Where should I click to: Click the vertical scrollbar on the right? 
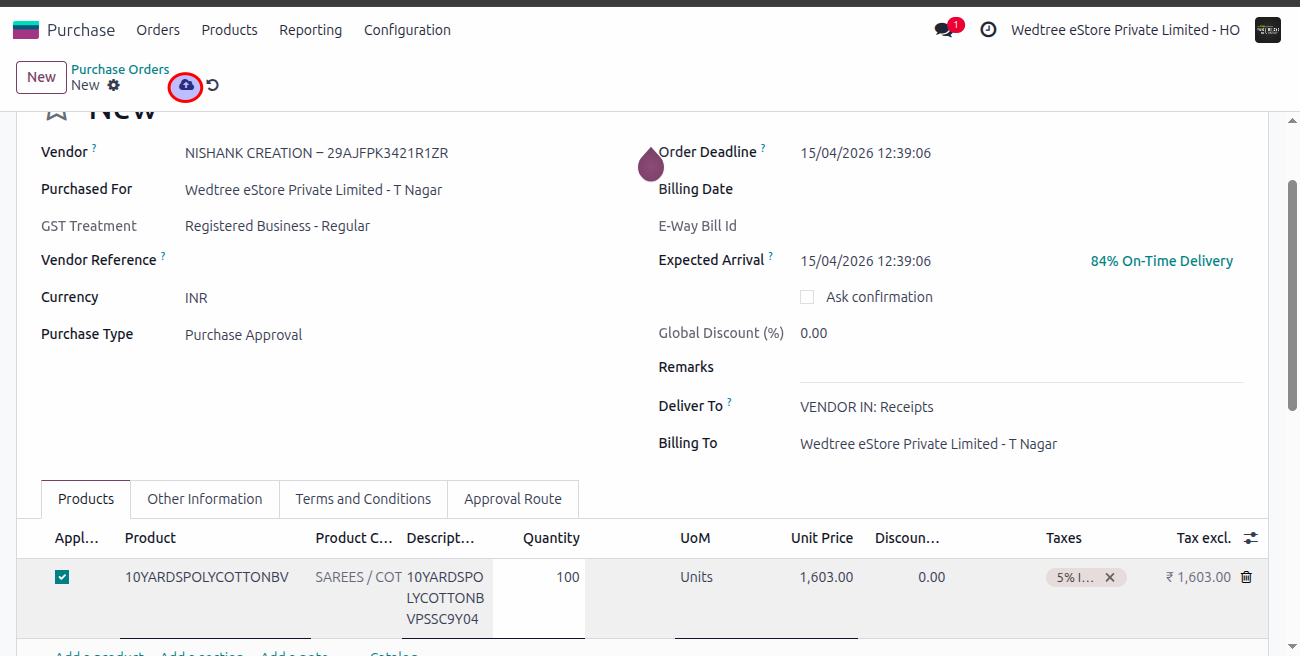pyautogui.click(x=1292, y=295)
